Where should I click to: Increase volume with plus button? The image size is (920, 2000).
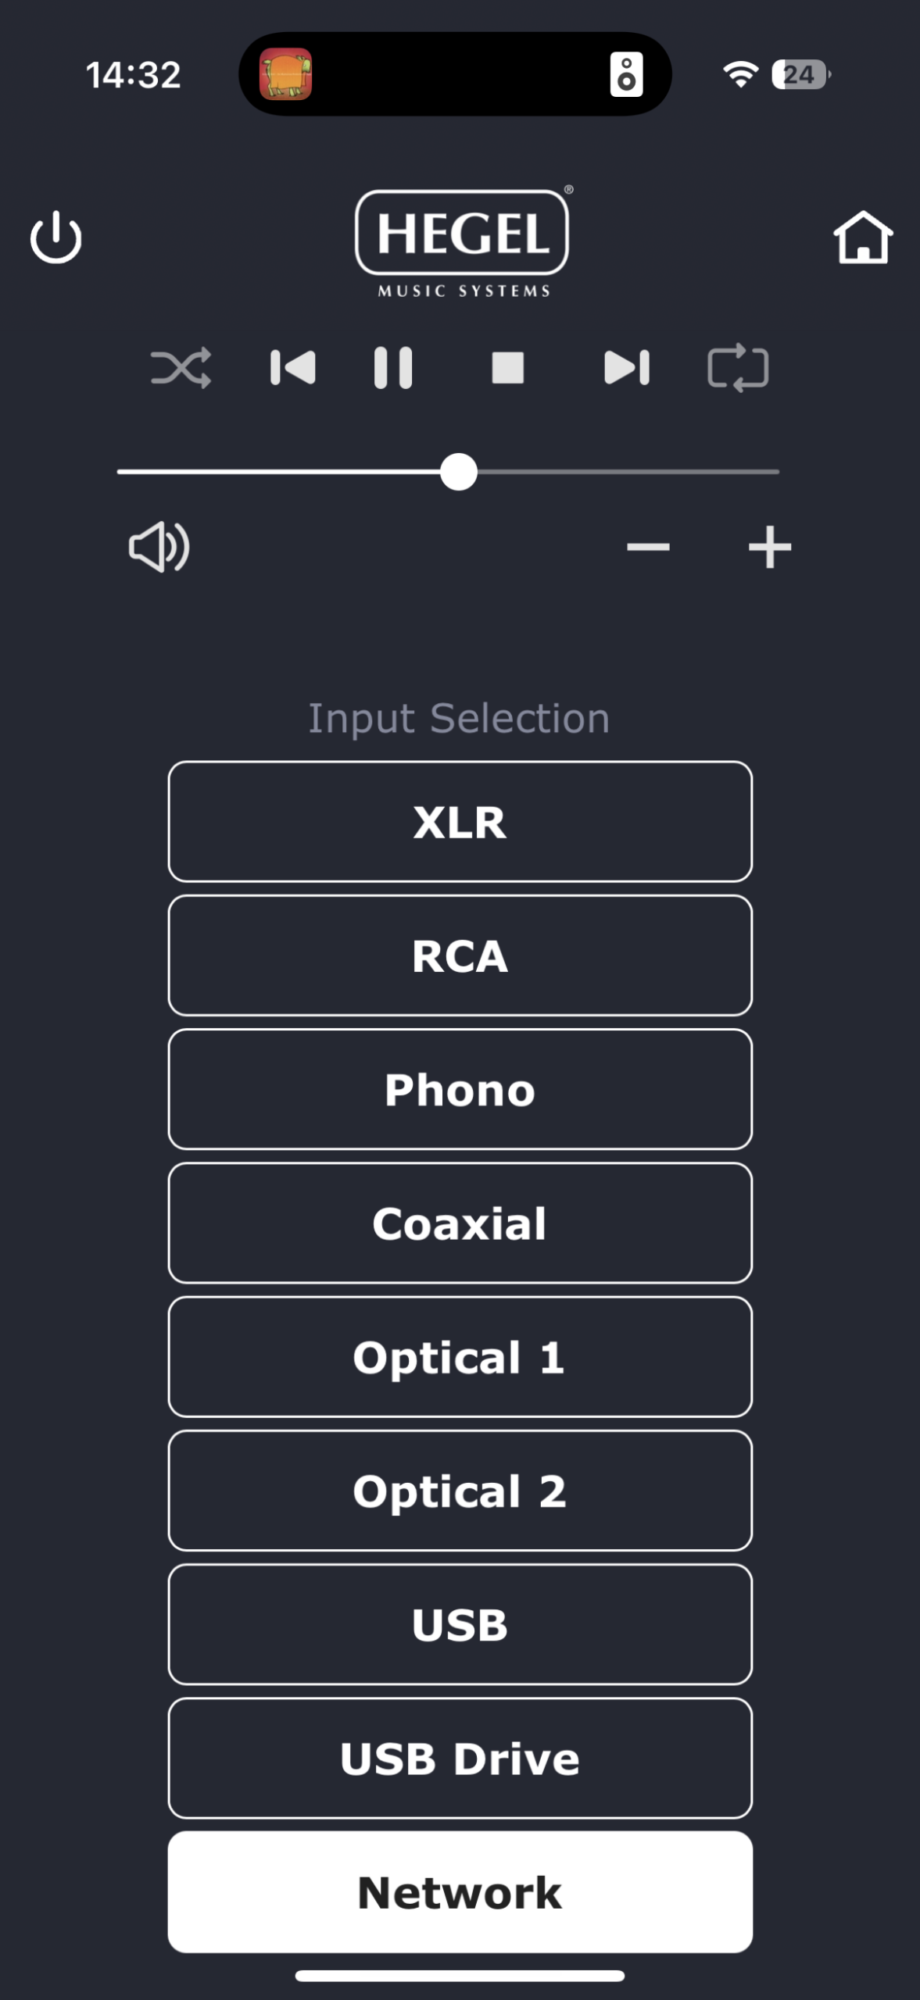point(770,547)
